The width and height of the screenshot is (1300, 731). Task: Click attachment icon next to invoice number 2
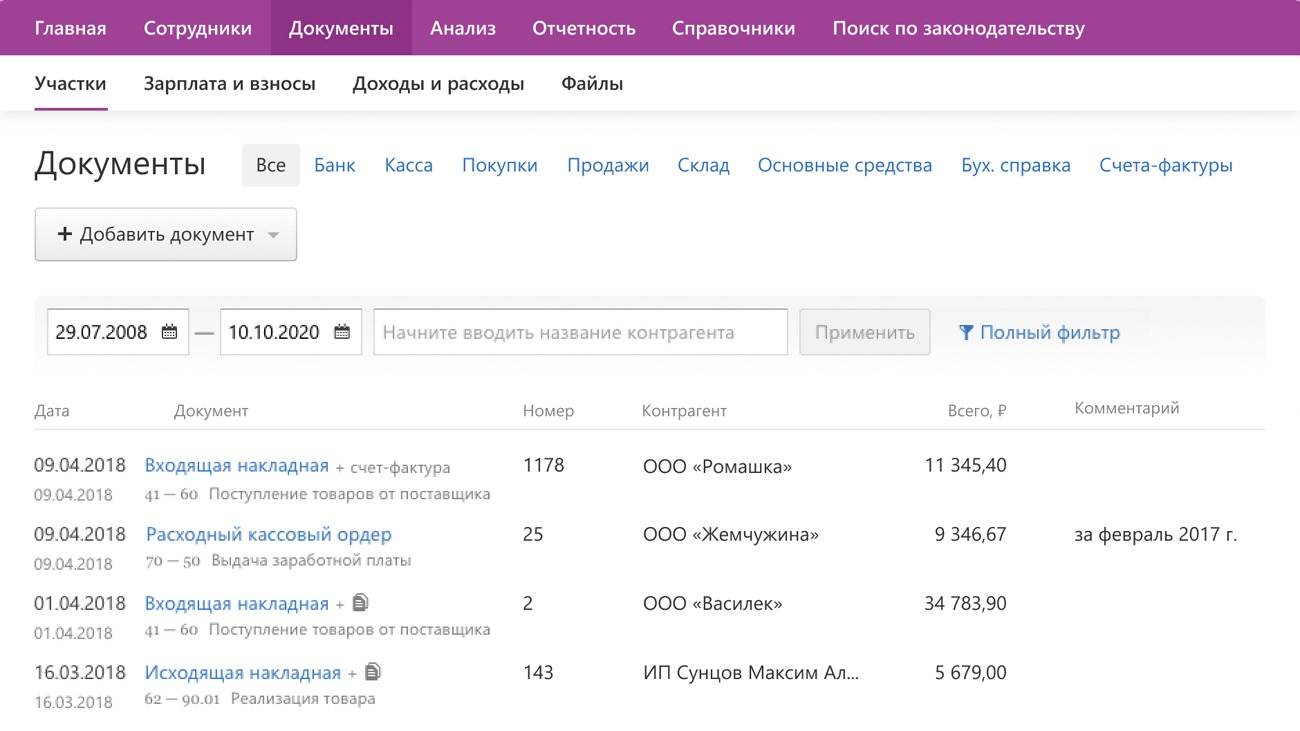pyautogui.click(x=360, y=603)
